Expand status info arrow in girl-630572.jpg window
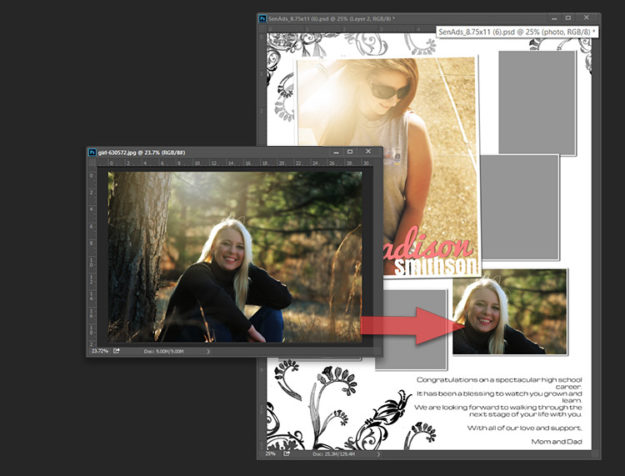625x476 pixels. [x=208, y=351]
